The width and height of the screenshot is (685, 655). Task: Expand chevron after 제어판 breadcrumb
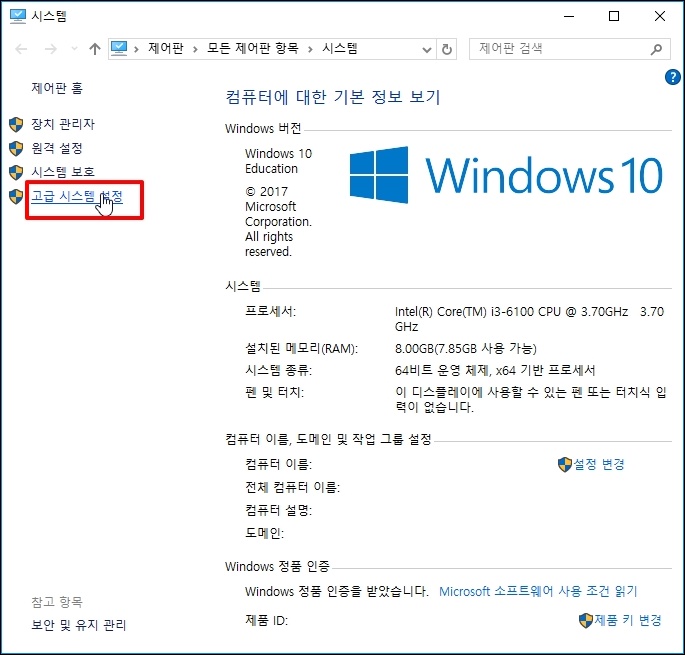point(195,49)
